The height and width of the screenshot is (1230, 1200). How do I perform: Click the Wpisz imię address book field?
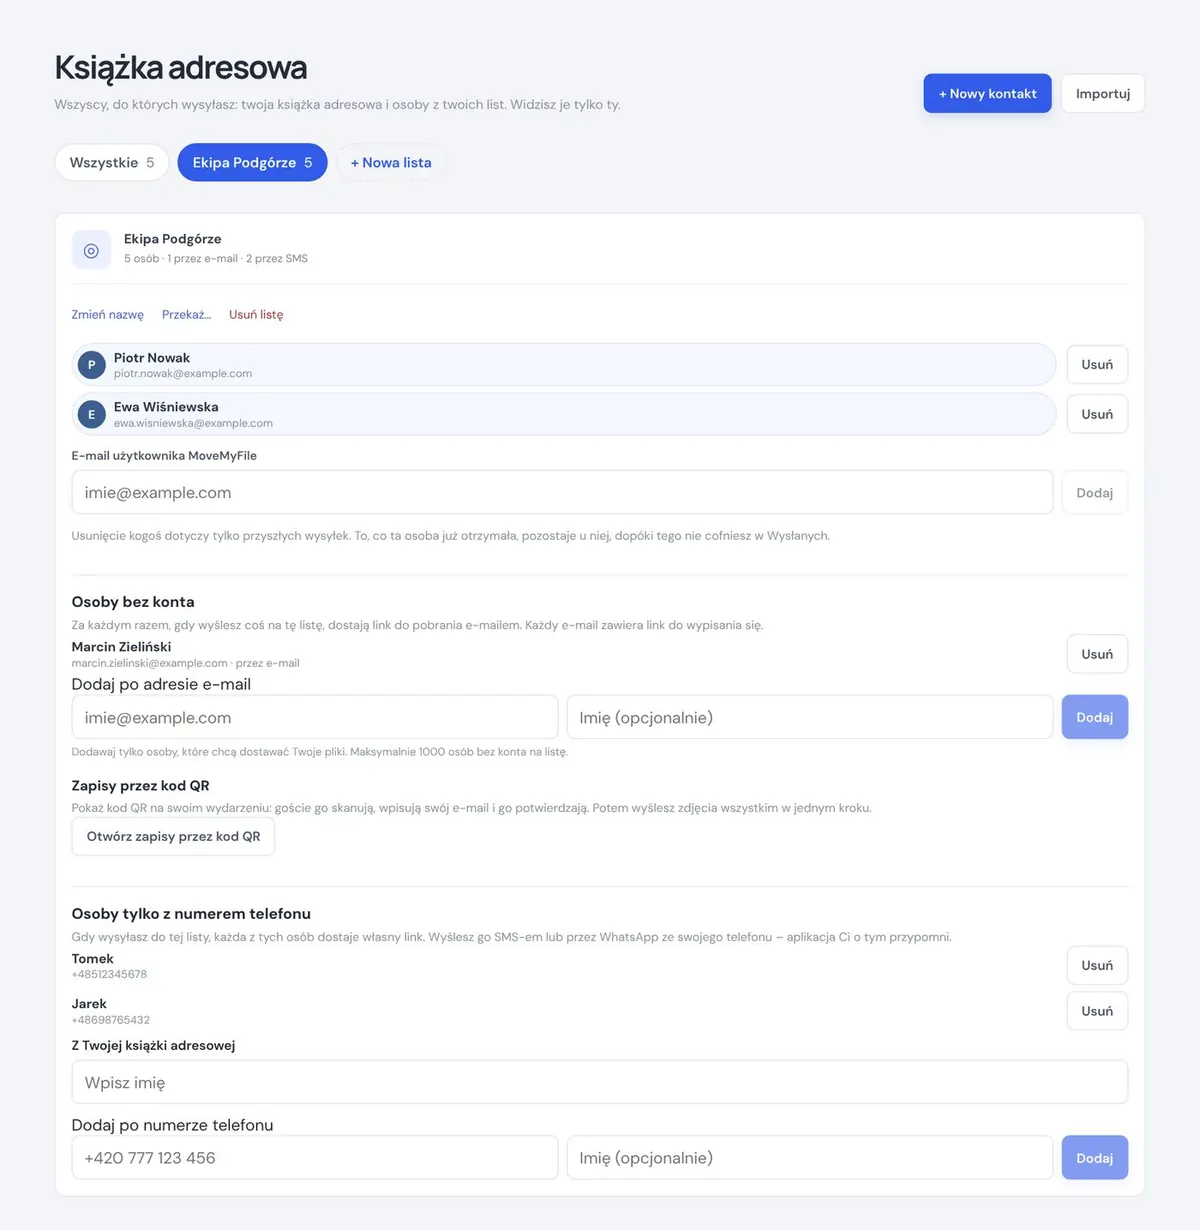click(600, 1082)
